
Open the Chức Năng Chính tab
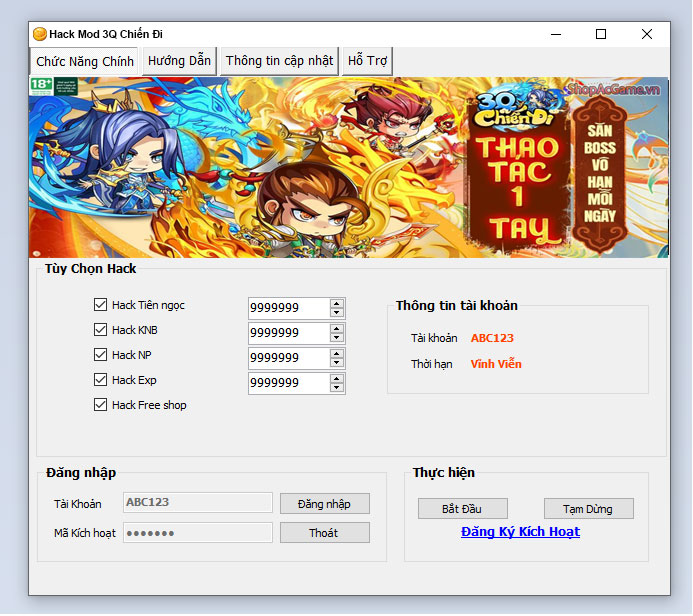click(84, 61)
